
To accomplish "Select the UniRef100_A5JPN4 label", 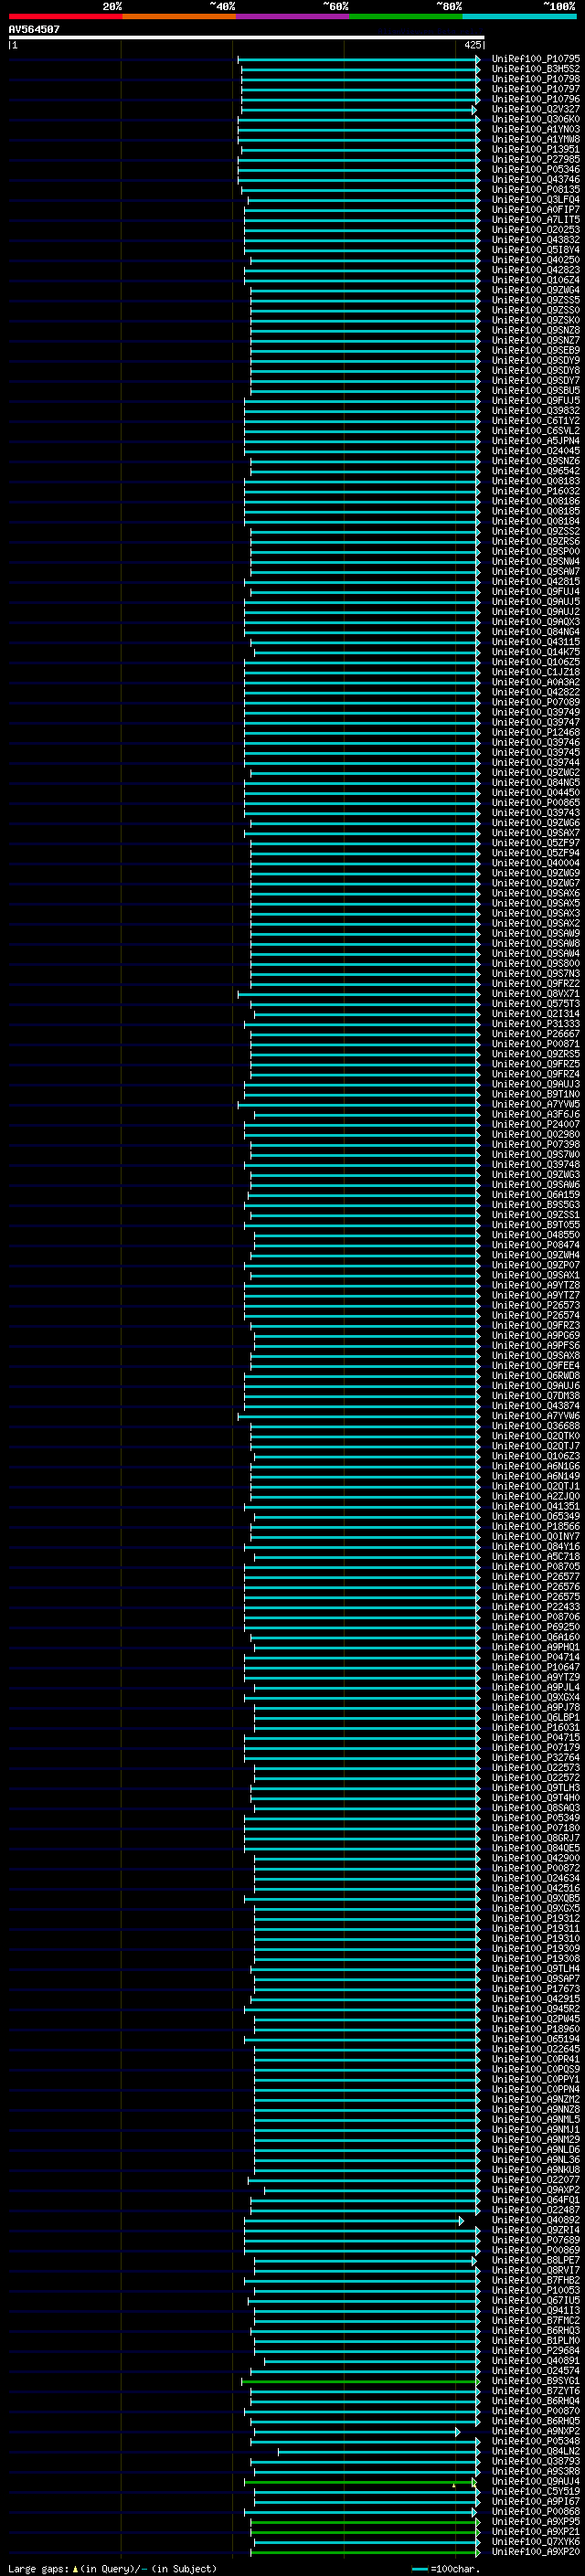I will click(x=535, y=441).
